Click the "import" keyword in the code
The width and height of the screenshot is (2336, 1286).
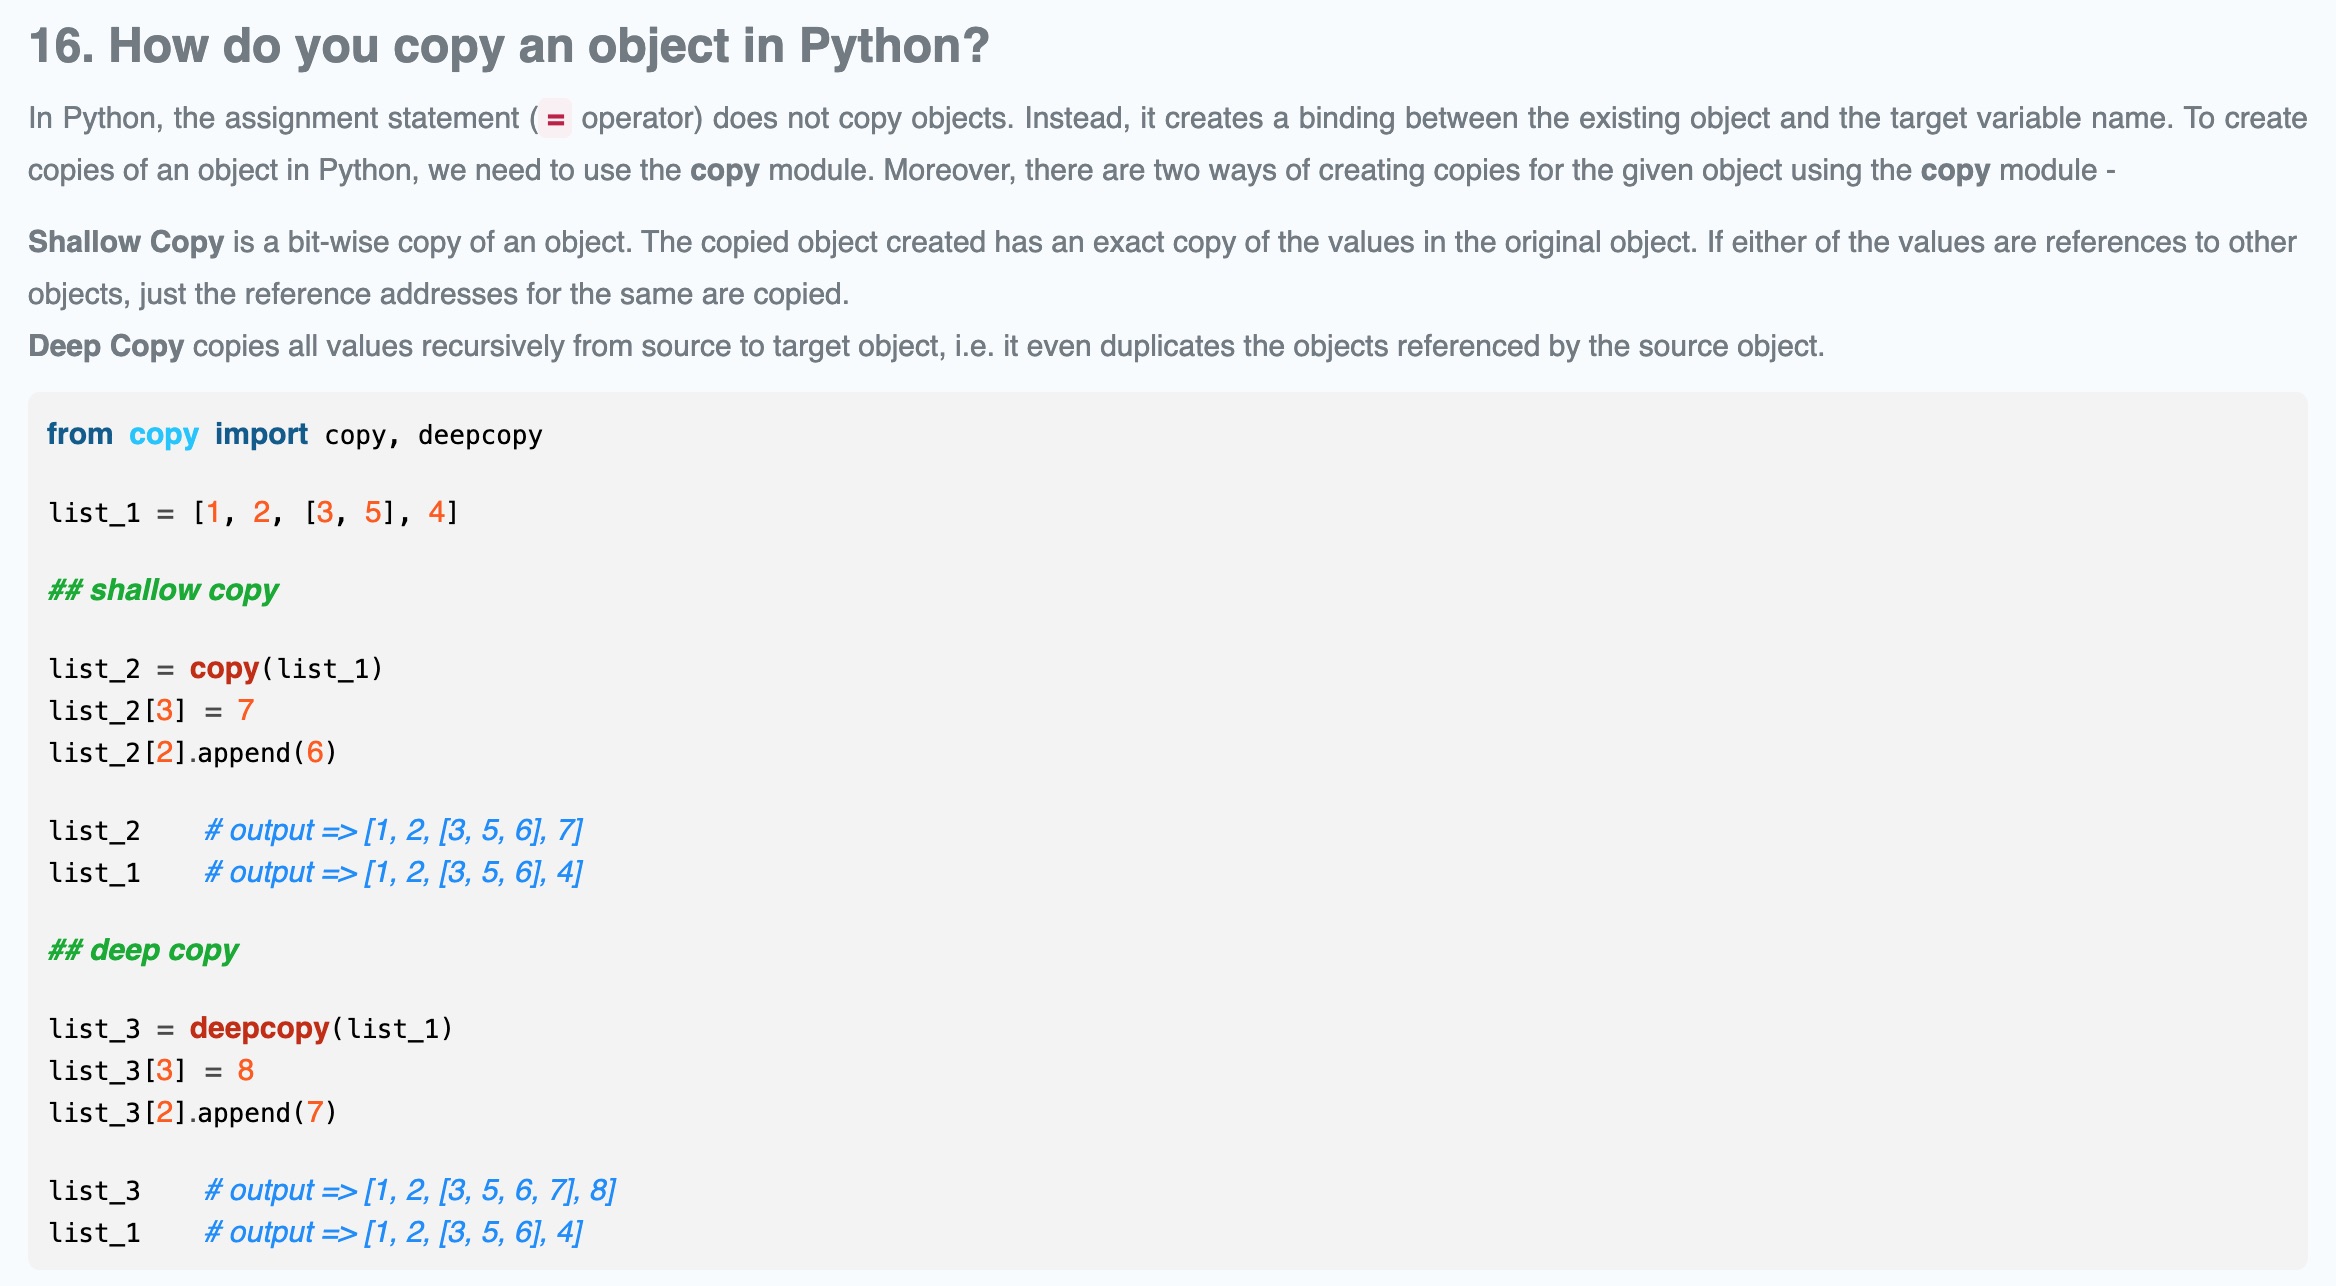[261, 434]
